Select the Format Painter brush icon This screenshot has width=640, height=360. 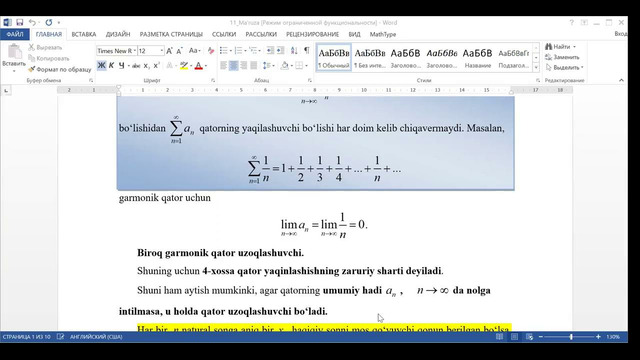pos(31,69)
